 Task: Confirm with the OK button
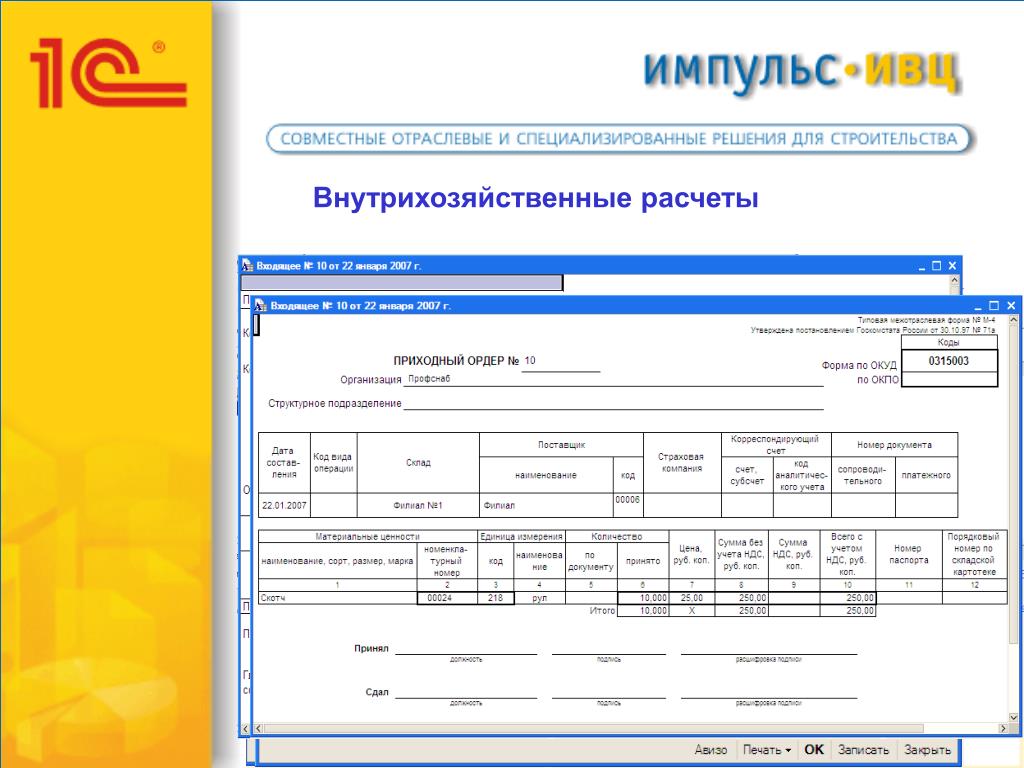click(814, 750)
